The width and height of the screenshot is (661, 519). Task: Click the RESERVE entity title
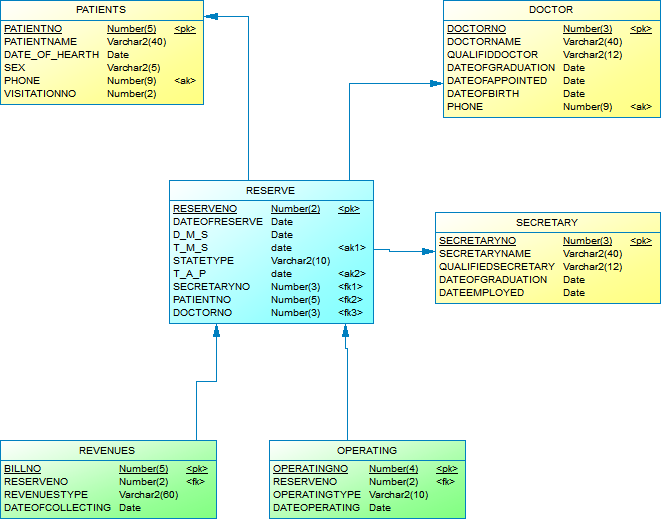tap(270, 190)
